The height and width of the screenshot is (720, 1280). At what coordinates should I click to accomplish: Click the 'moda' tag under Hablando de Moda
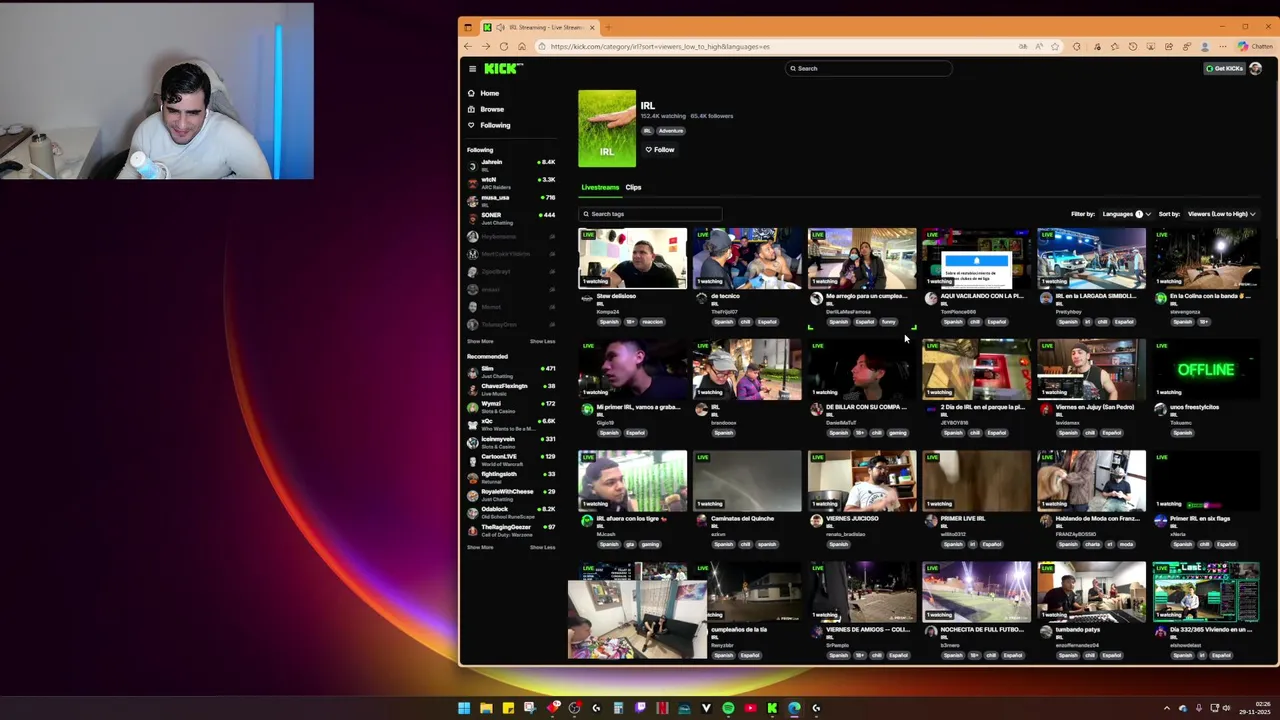pos(1126,544)
